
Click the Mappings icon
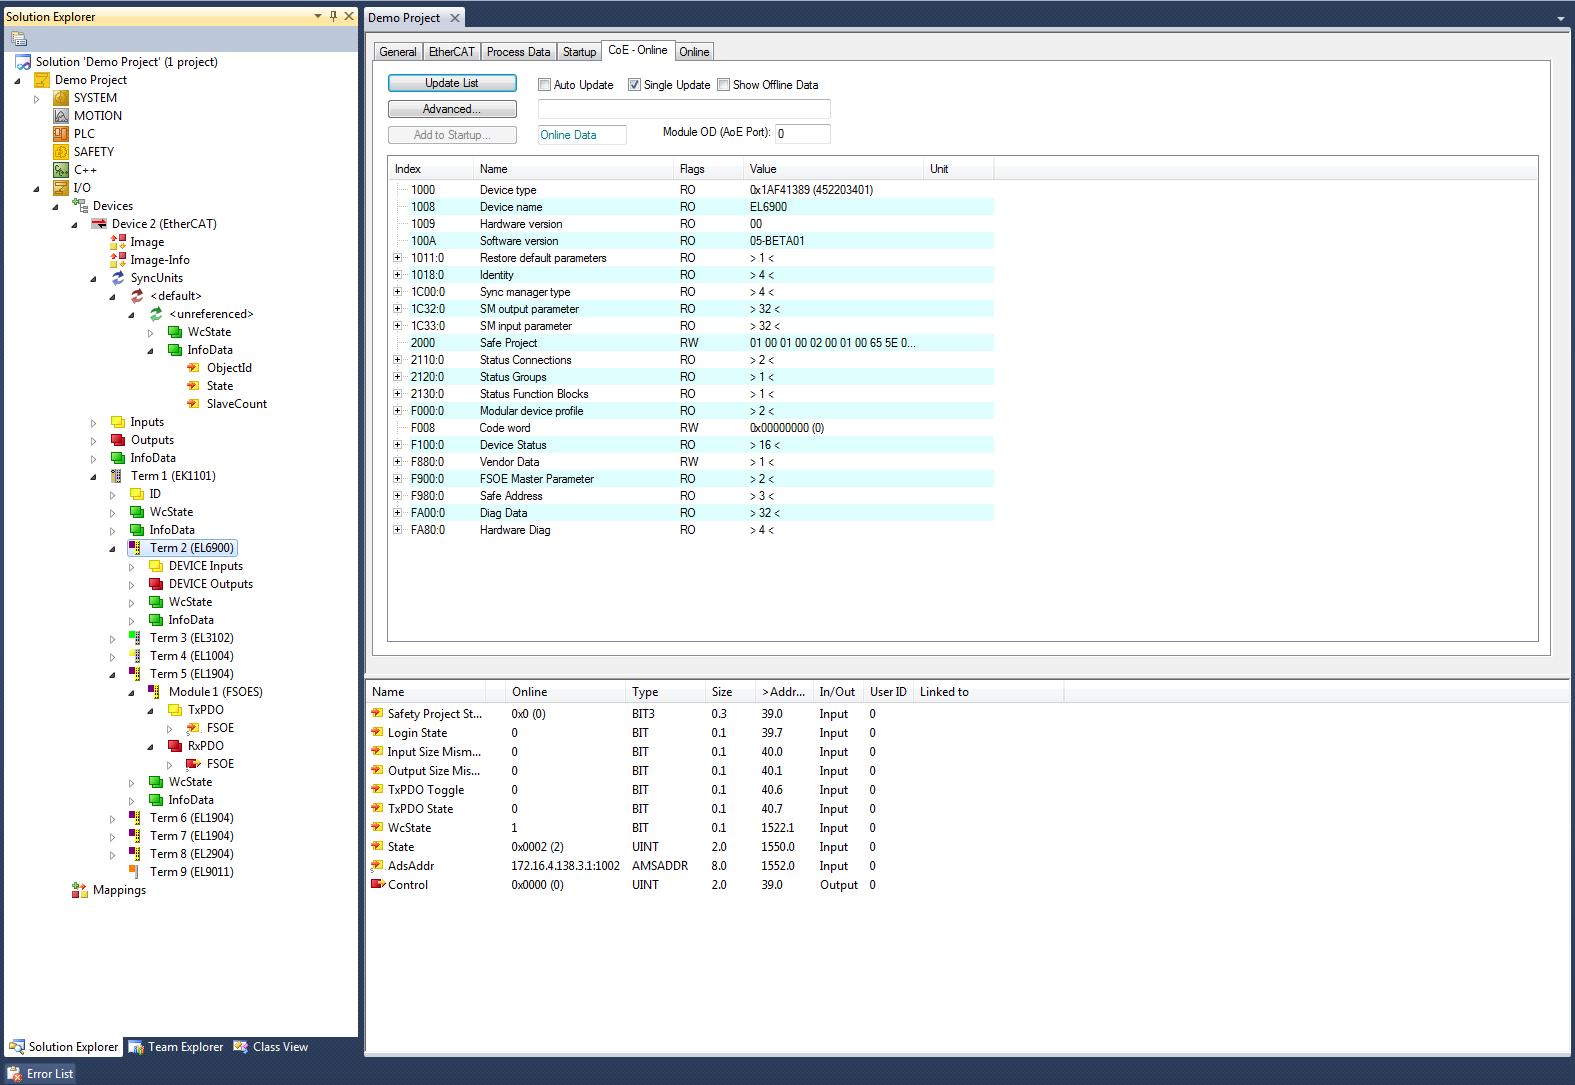(80, 890)
